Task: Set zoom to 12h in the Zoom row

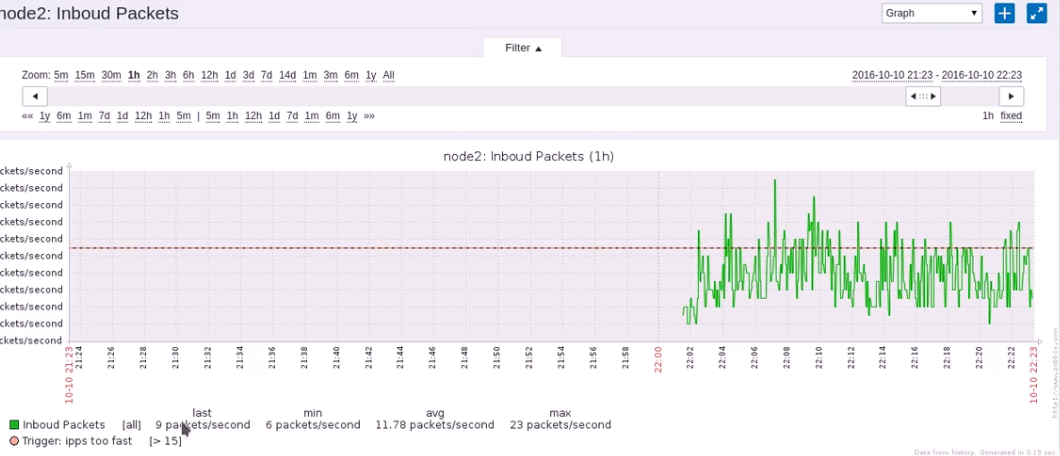Action: (x=210, y=75)
